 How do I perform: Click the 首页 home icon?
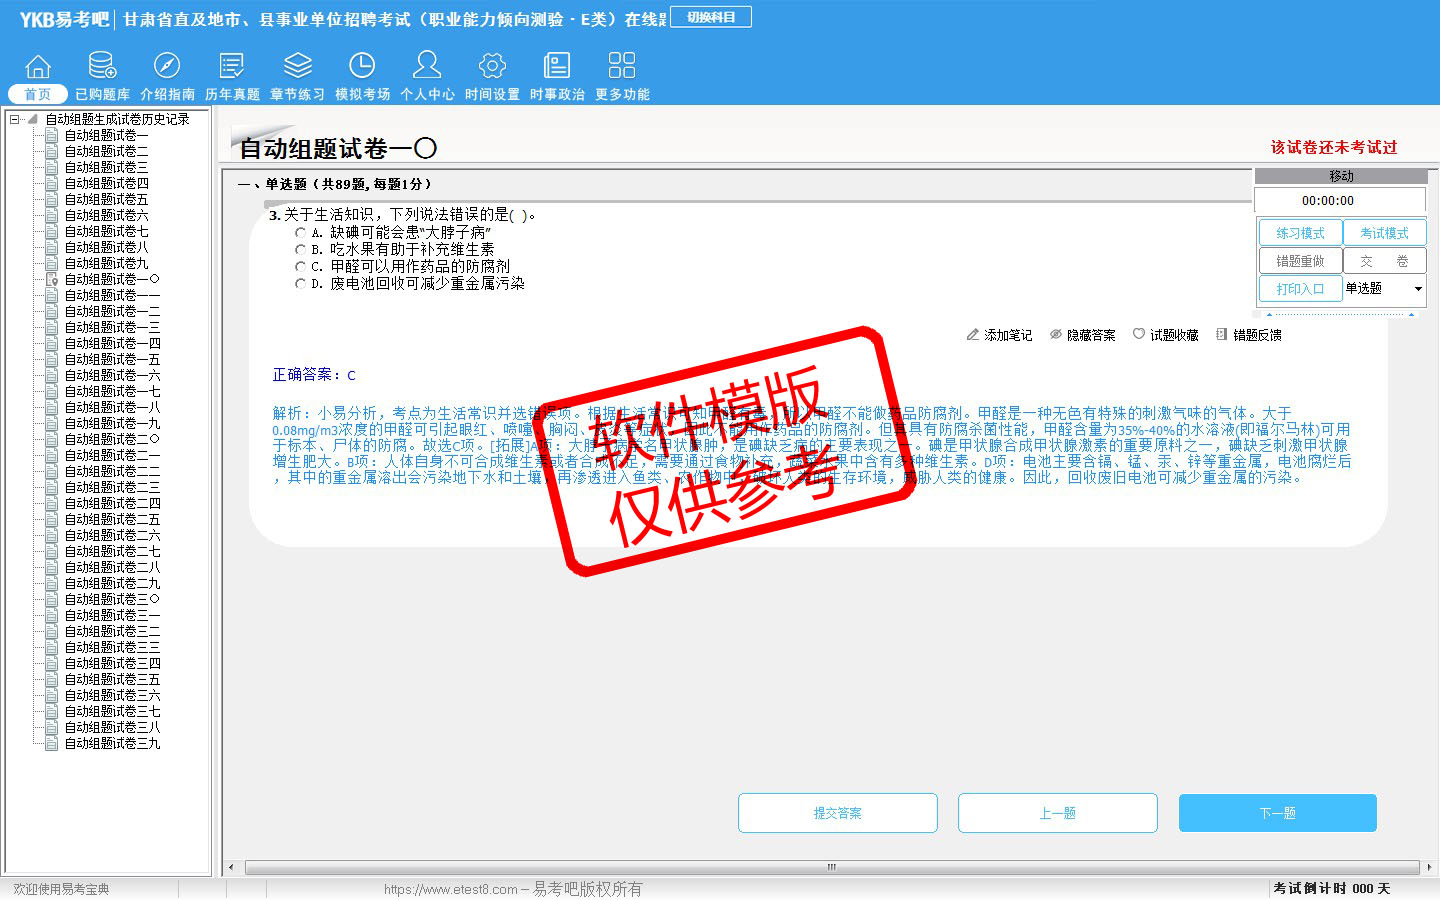click(x=38, y=67)
